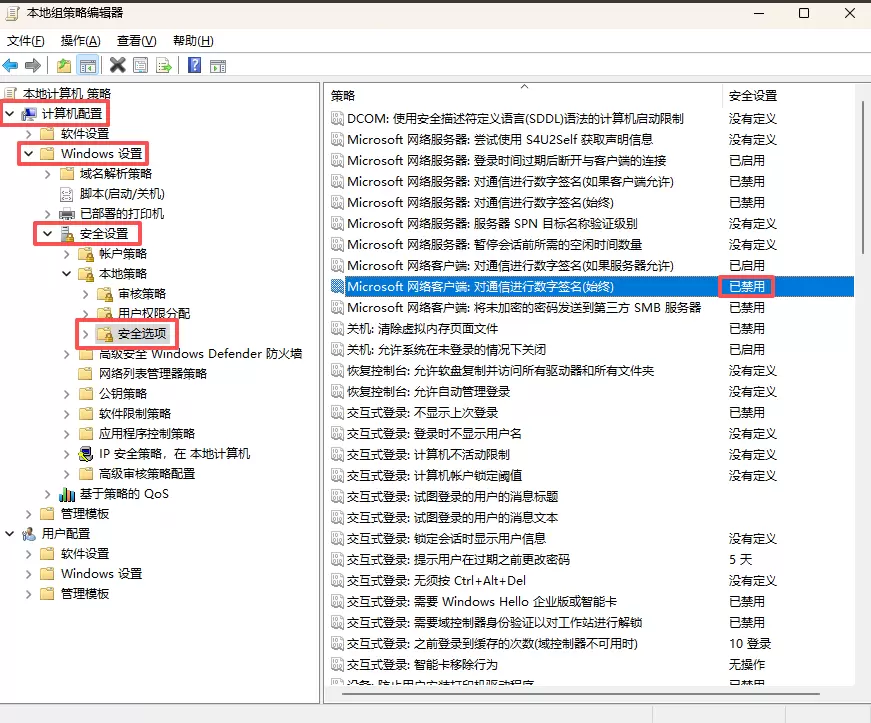871x723 pixels.
Task: Expand the 审核策略 tree node
Action: coord(86,294)
